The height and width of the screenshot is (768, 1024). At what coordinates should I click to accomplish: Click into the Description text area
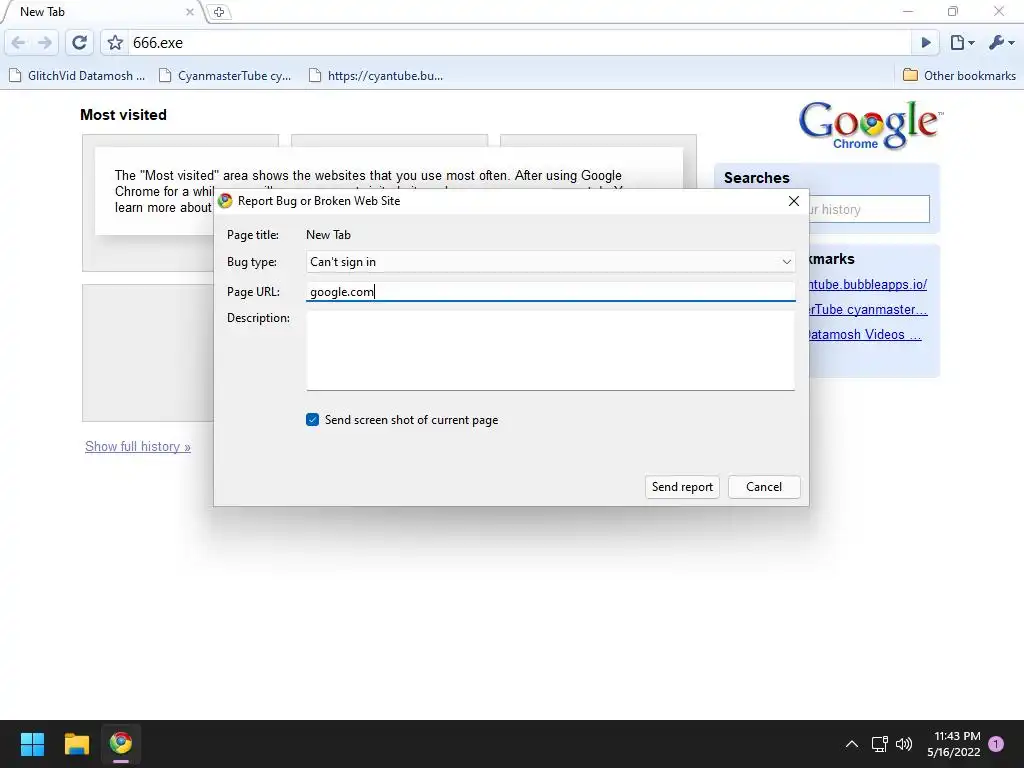(x=551, y=350)
